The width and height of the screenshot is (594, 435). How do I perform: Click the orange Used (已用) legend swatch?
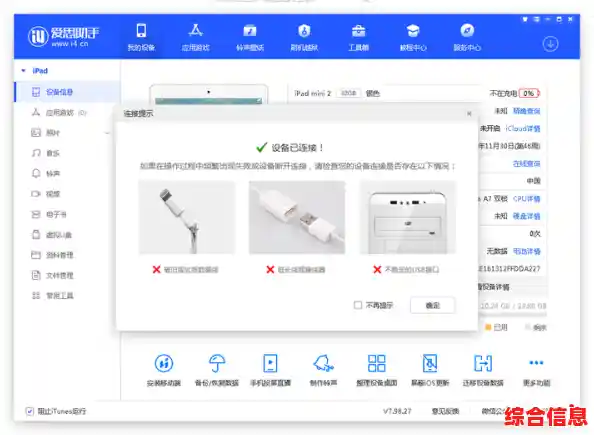[x=488, y=327]
